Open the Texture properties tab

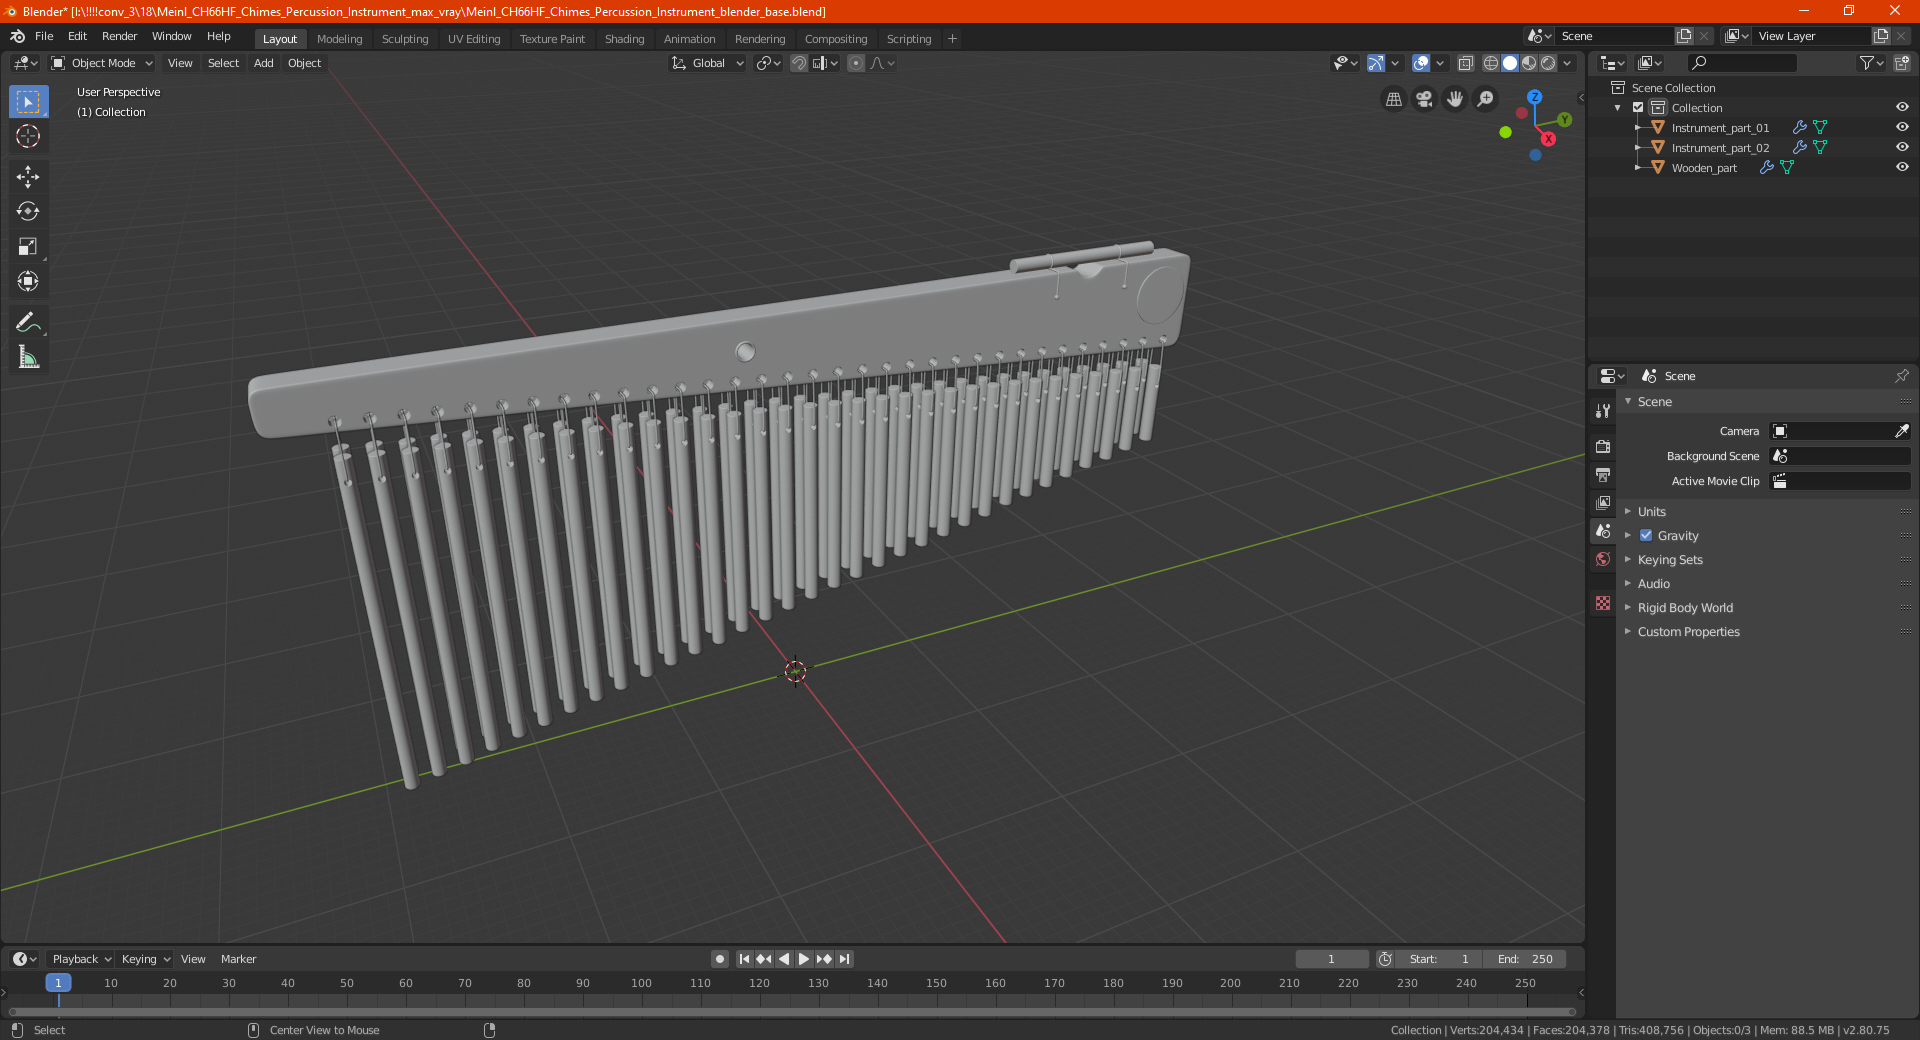(x=1603, y=603)
